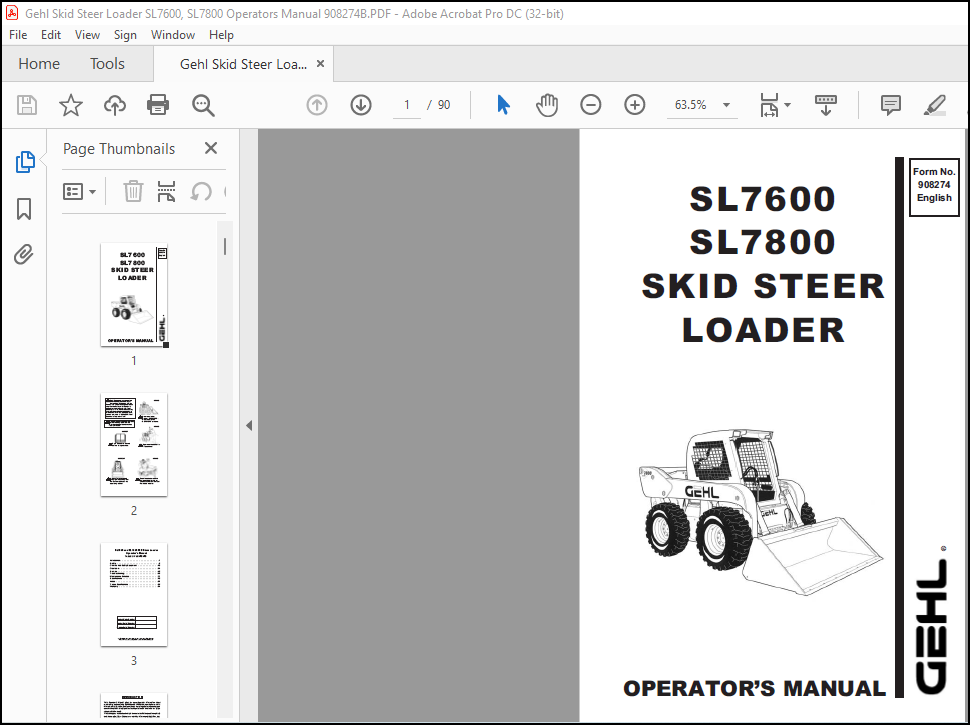Go to previous page arrow

tap(317, 105)
